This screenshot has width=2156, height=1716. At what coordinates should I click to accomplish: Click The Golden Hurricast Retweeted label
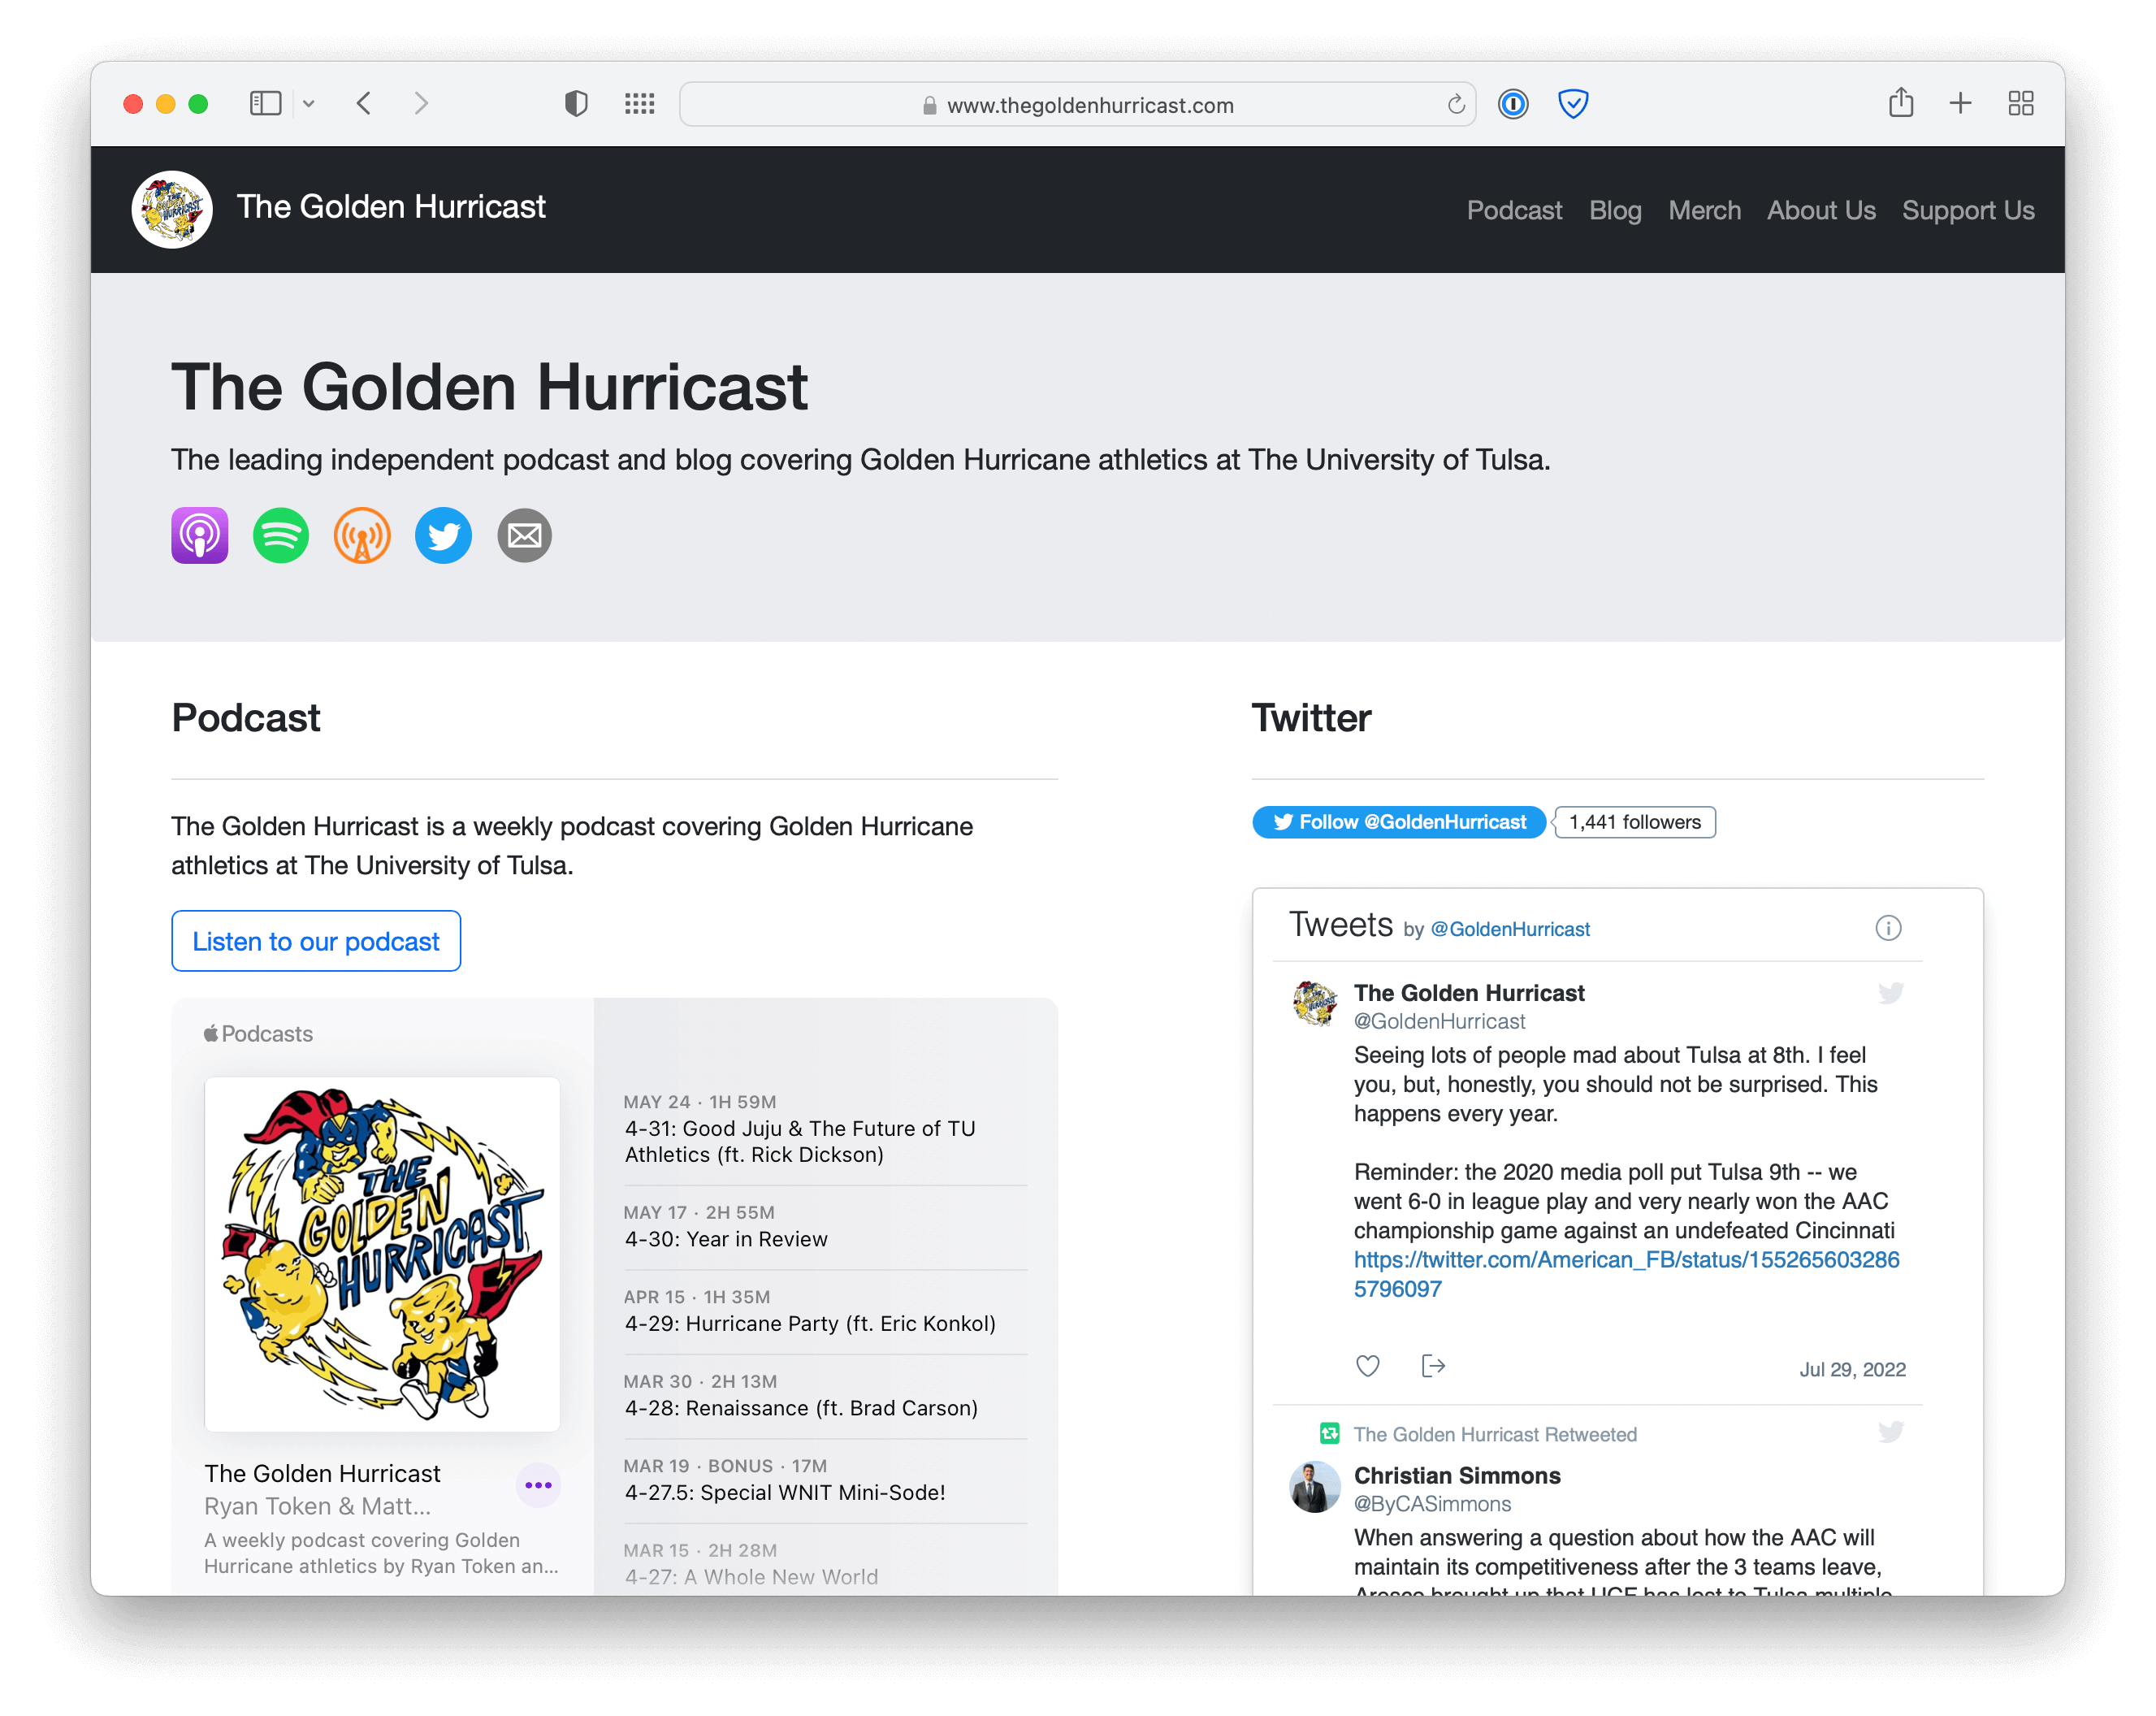coord(1495,1434)
